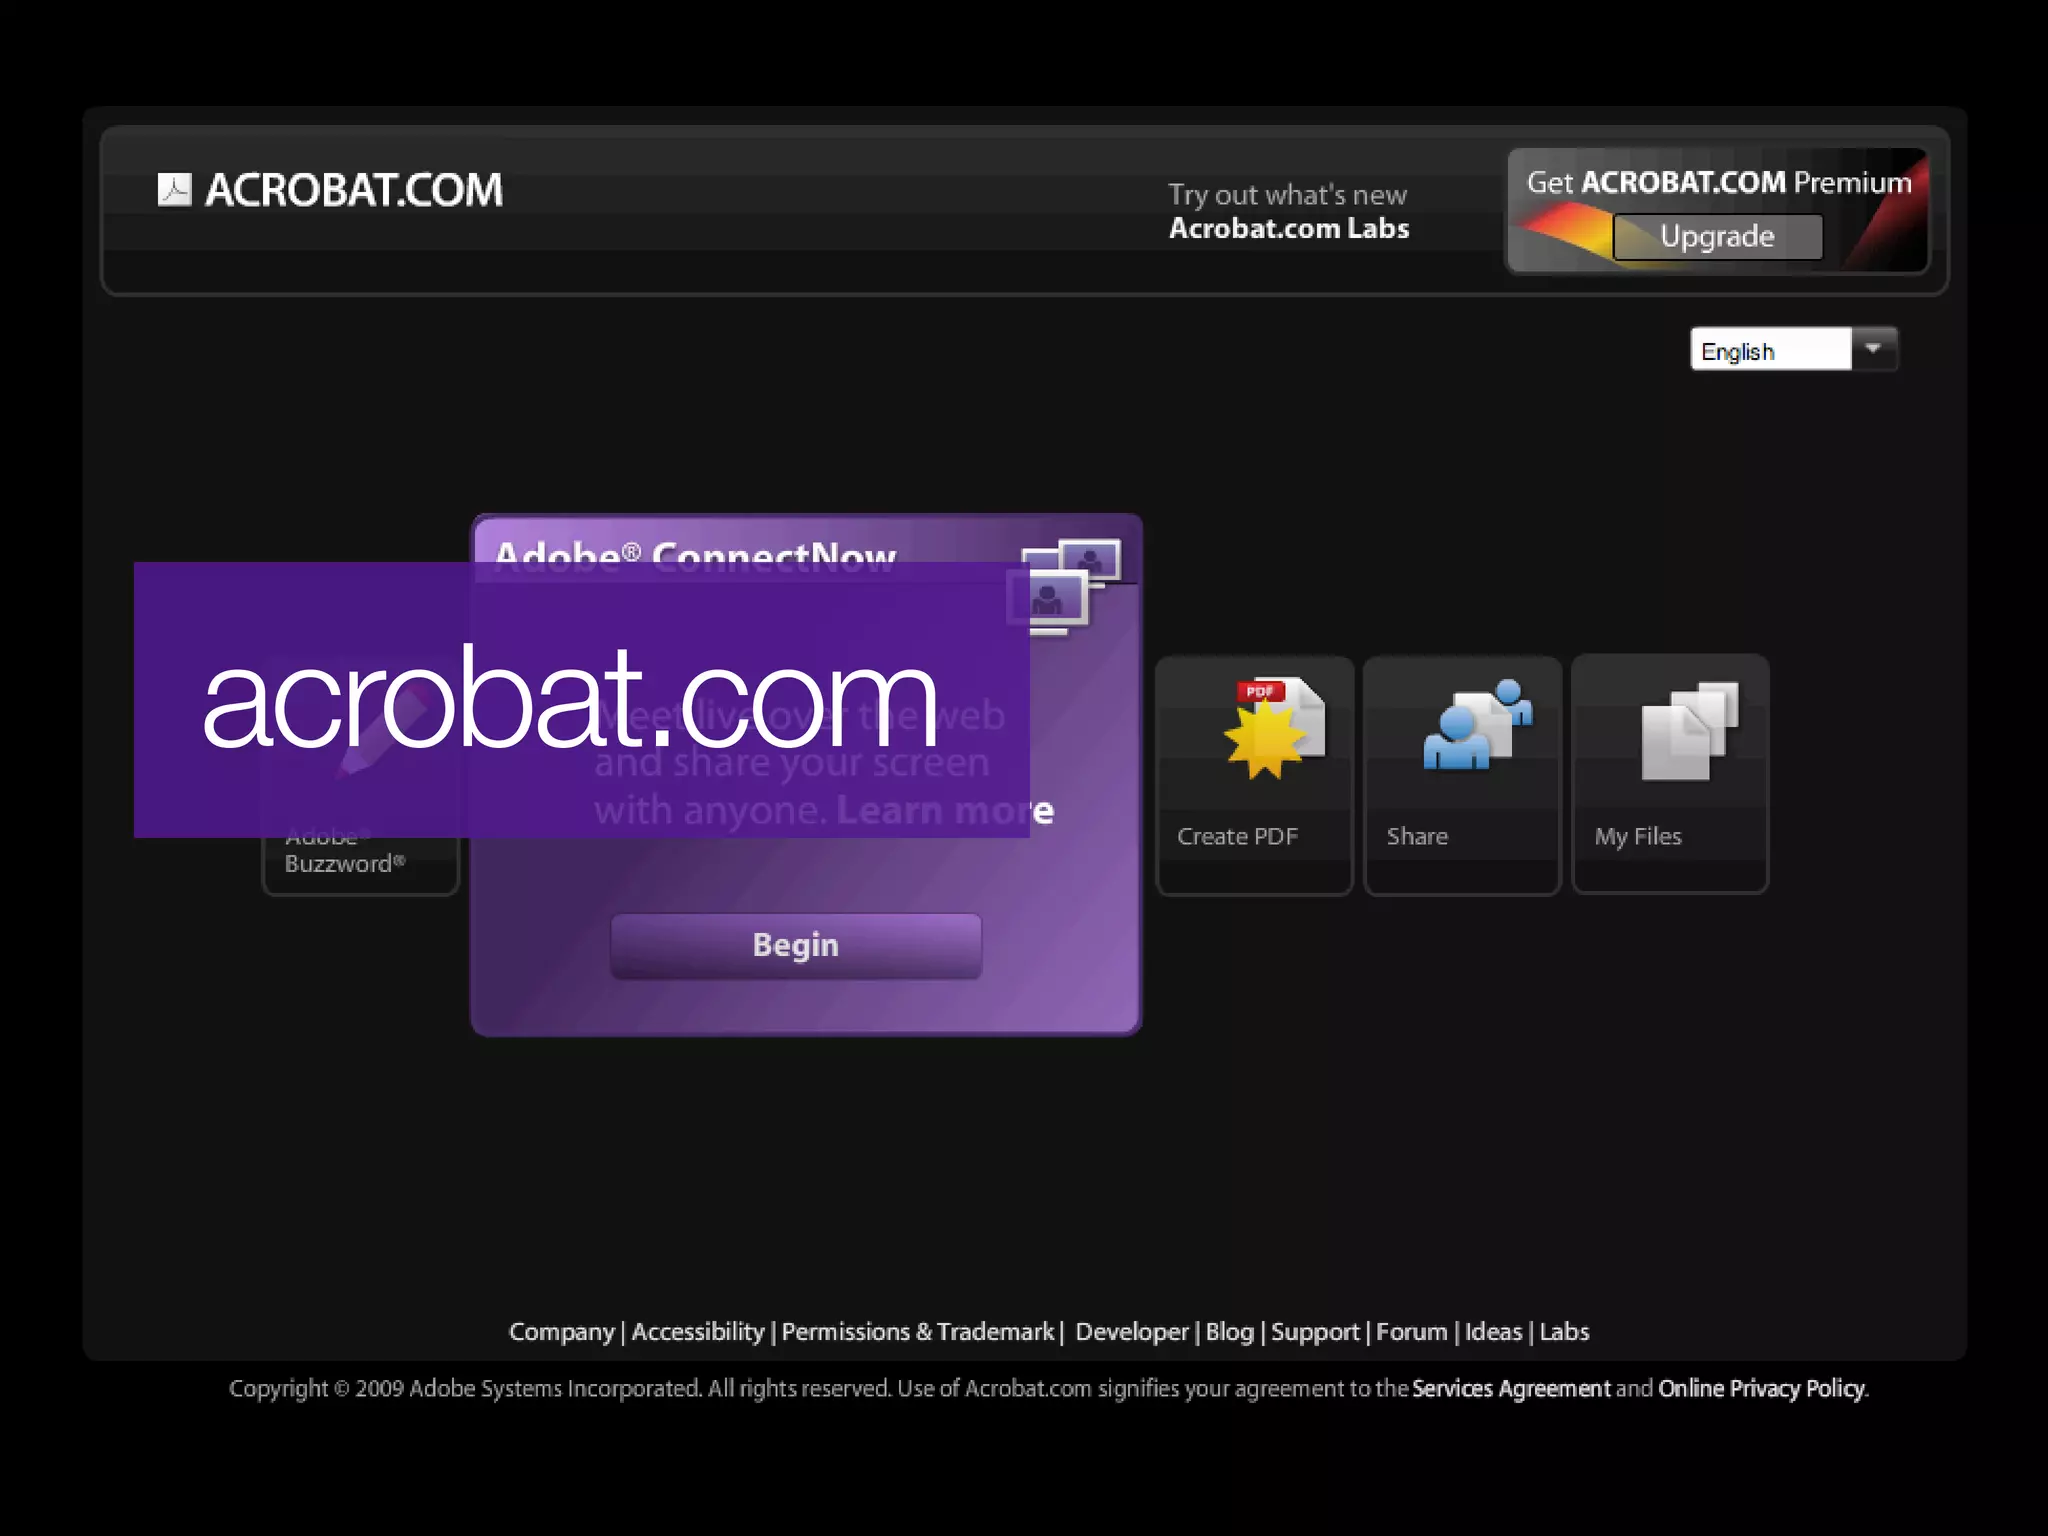Go to the Blog footer link
Viewport: 2048px width, 1536px height.
click(1229, 1332)
